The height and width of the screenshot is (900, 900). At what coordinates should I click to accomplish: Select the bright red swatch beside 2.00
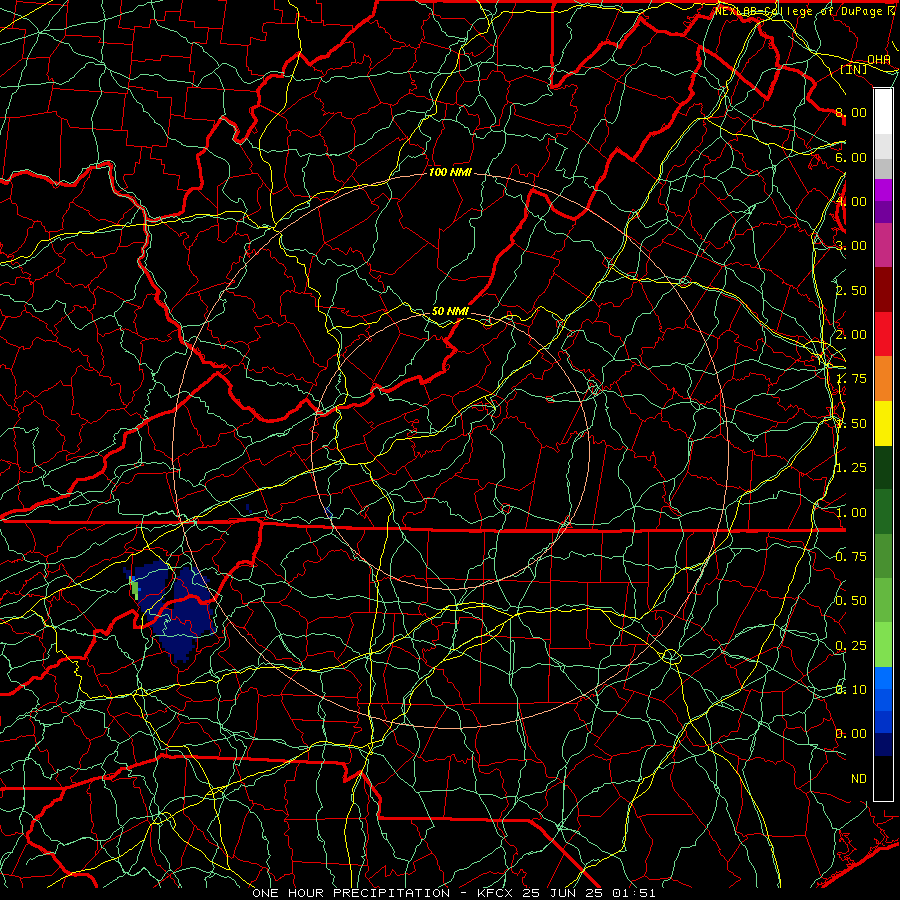[883, 334]
